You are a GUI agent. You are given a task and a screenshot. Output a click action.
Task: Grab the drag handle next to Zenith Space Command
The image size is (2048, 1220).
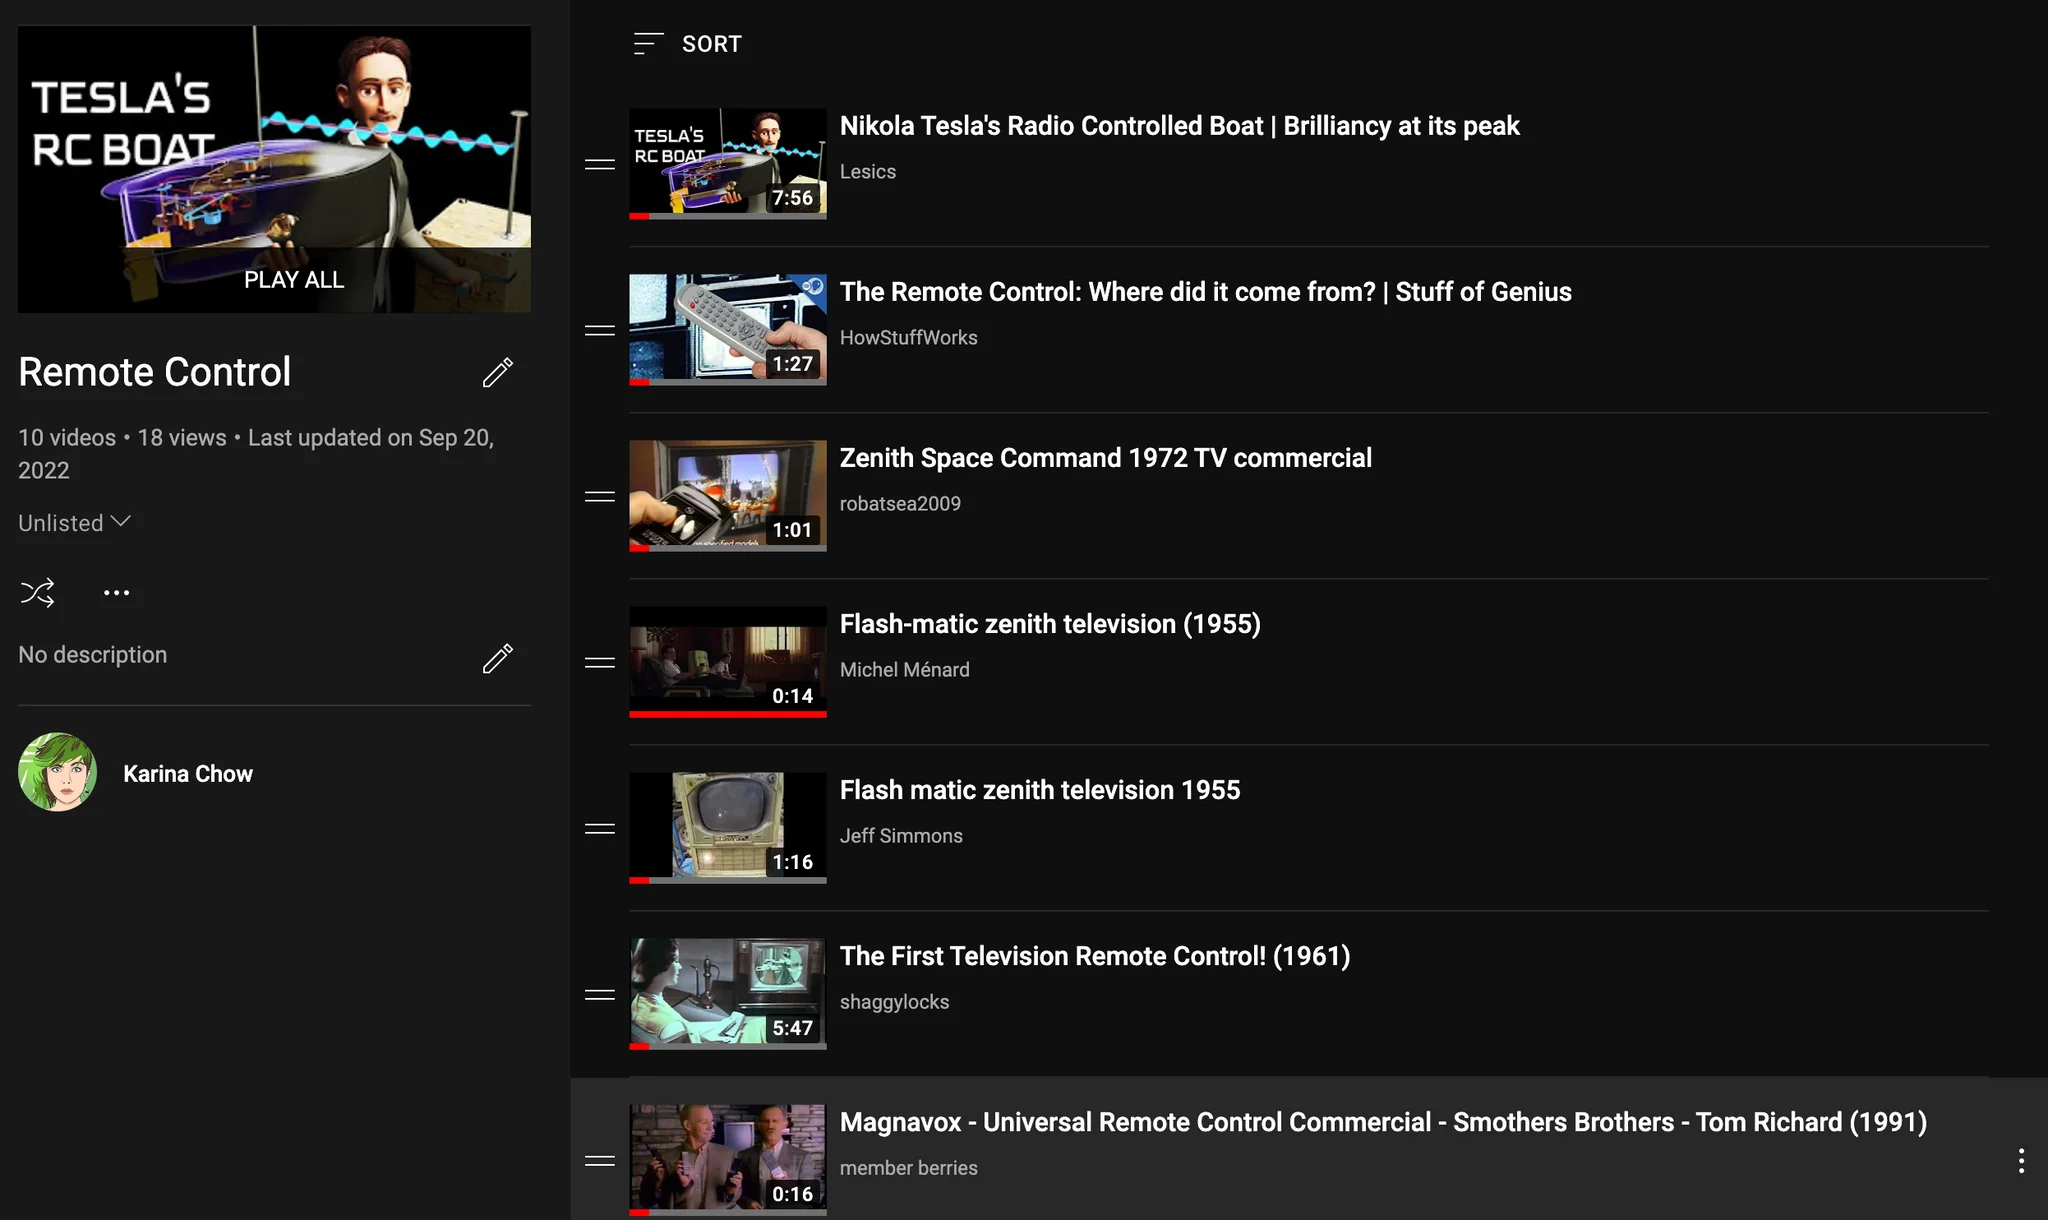pyautogui.click(x=598, y=496)
